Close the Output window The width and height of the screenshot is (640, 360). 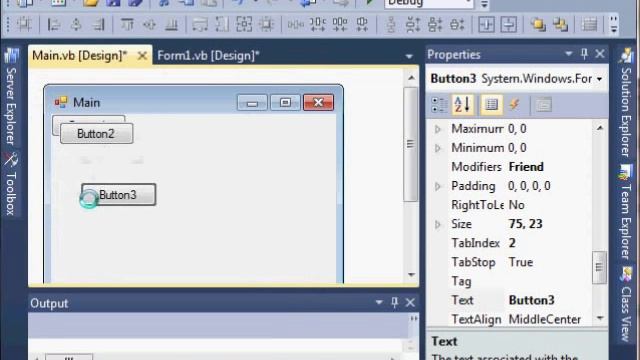tap(410, 302)
